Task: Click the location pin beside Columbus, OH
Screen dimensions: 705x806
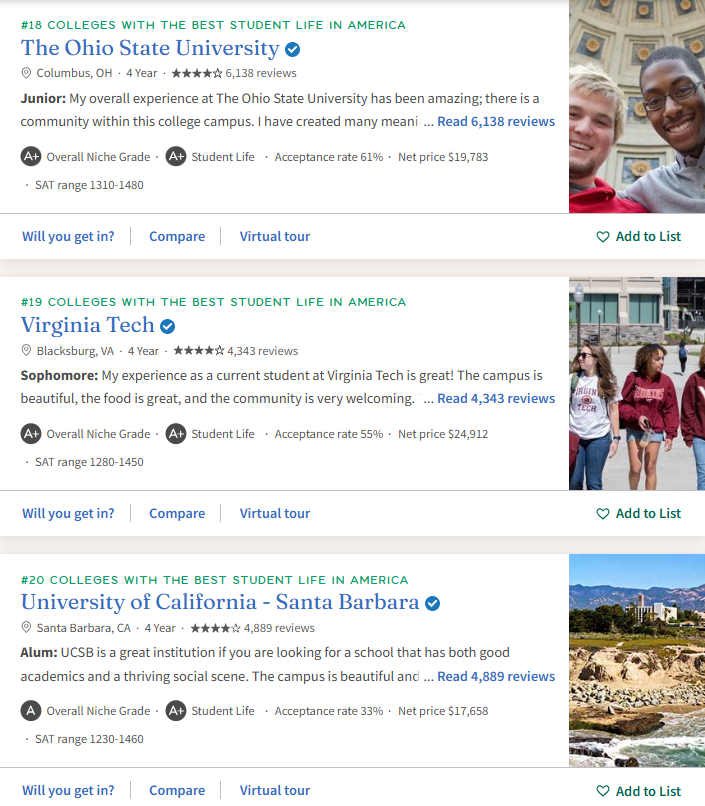Action: click(26, 73)
